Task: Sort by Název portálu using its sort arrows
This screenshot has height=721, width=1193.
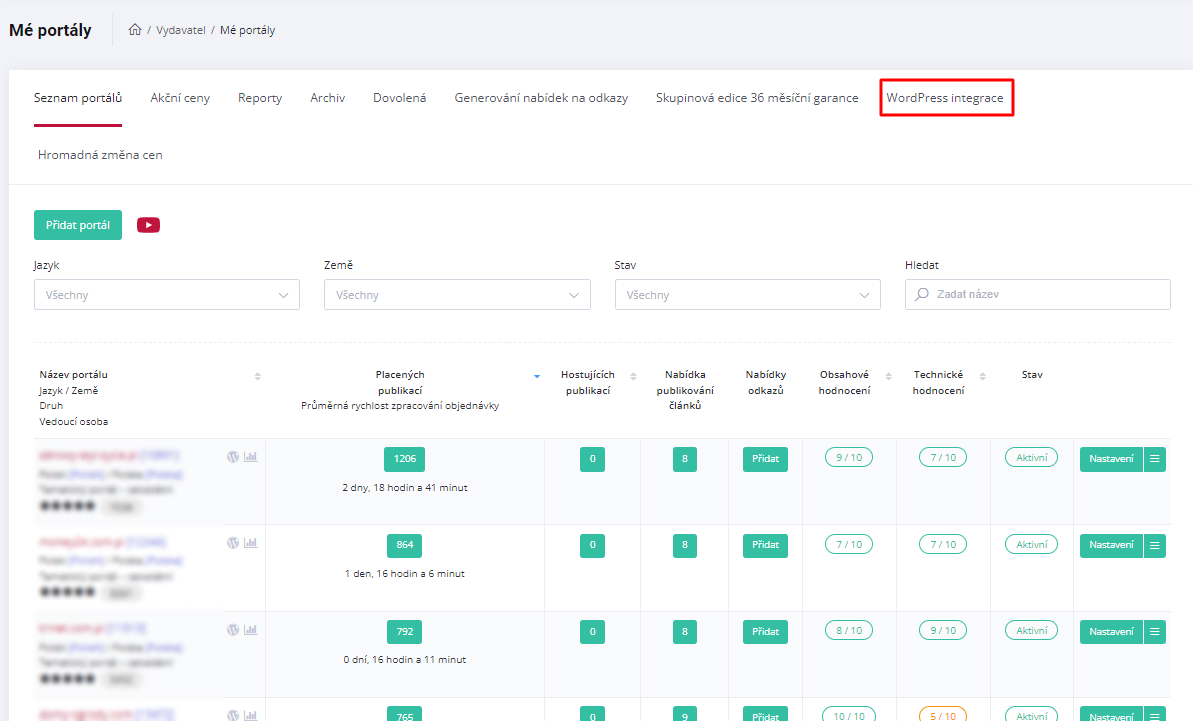Action: point(257,376)
